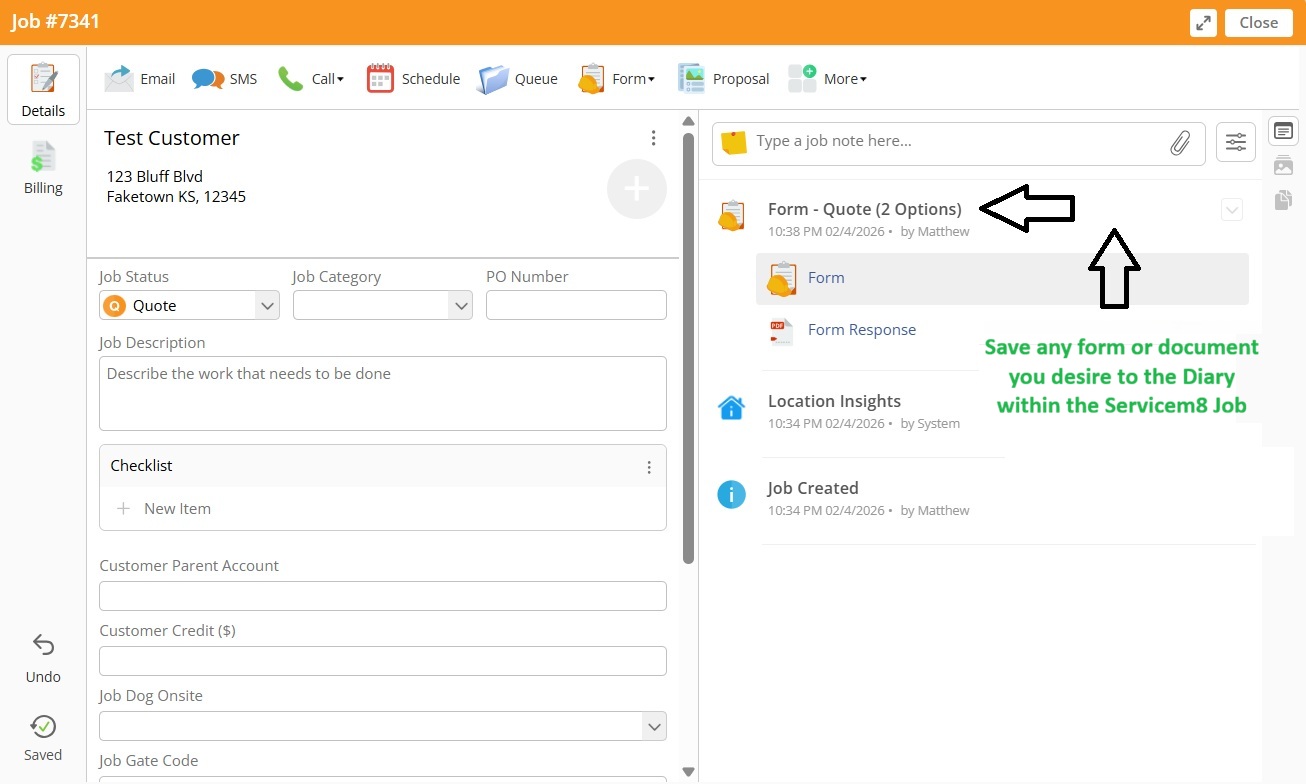Close the Job #7341 window
The width and height of the screenshot is (1306, 784).
tap(1259, 23)
